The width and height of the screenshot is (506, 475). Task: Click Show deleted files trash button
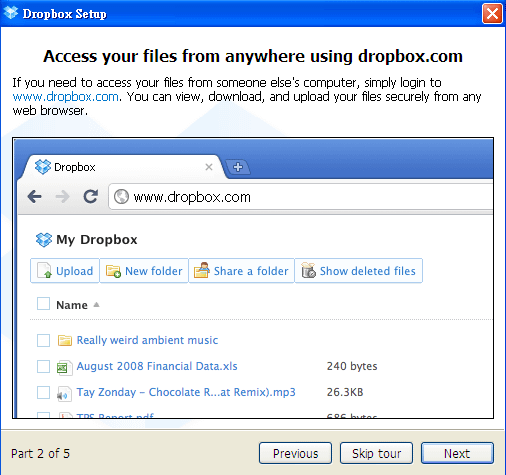click(359, 271)
